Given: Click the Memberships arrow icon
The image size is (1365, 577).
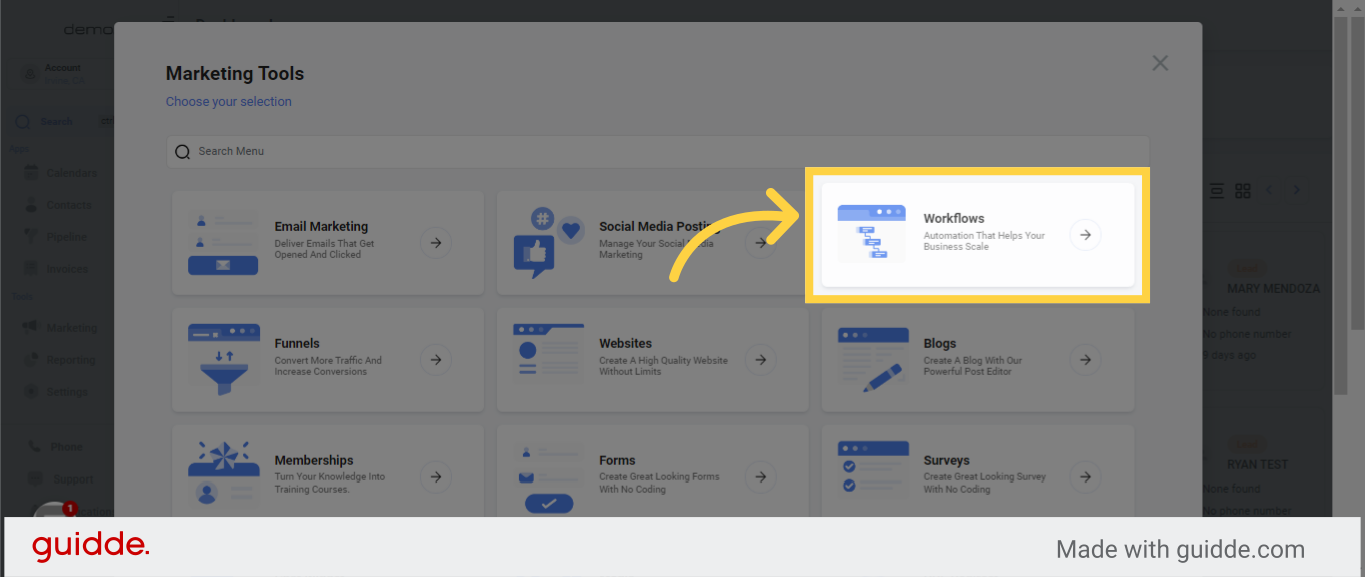Looking at the screenshot, I should (x=435, y=476).
